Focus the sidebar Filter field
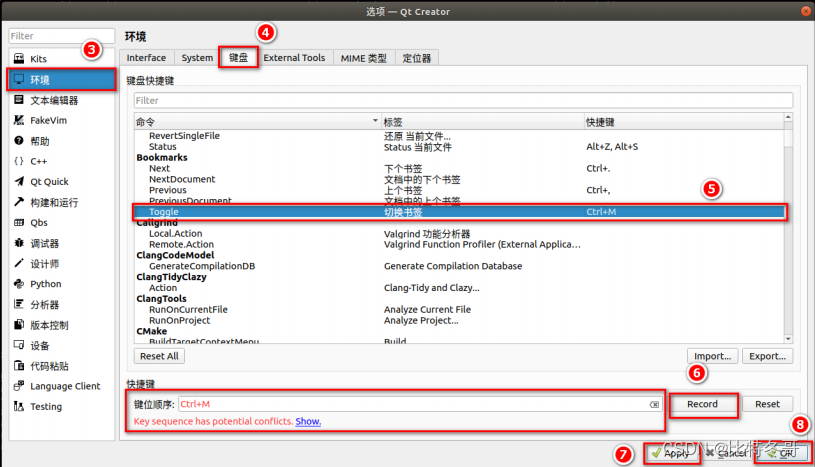 coord(61,36)
